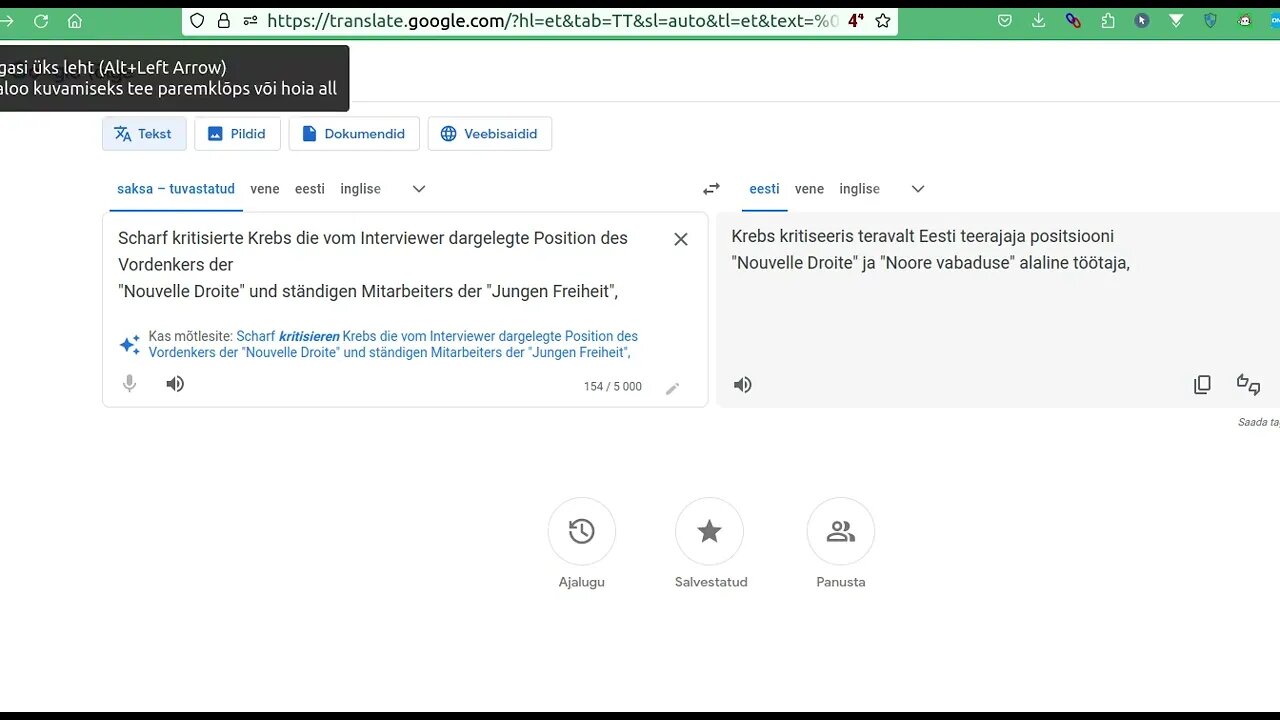Open the blue shield extension
The height and width of the screenshot is (720, 1280).
[1211, 20]
